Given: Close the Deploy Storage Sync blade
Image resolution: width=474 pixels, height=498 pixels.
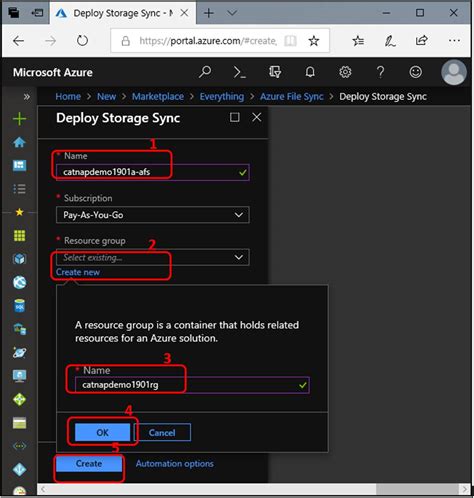Looking at the screenshot, I should point(257,117).
